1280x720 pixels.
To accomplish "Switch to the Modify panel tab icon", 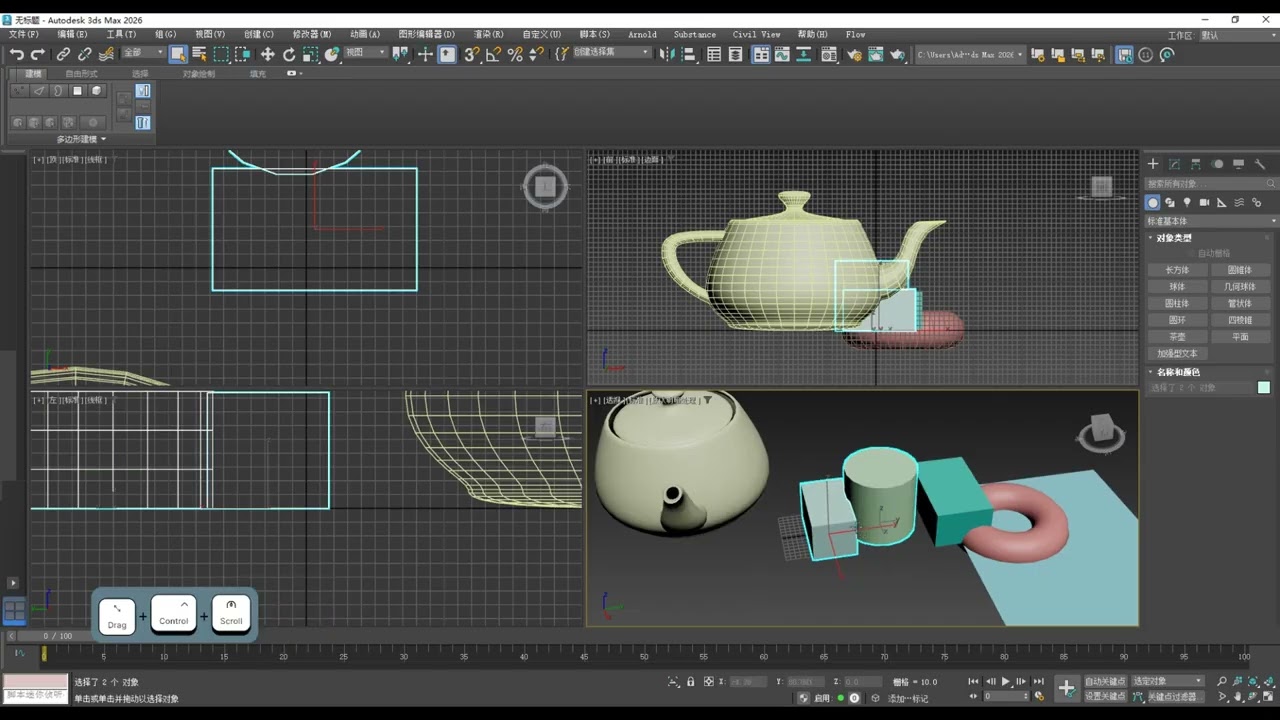I will 1174,164.
